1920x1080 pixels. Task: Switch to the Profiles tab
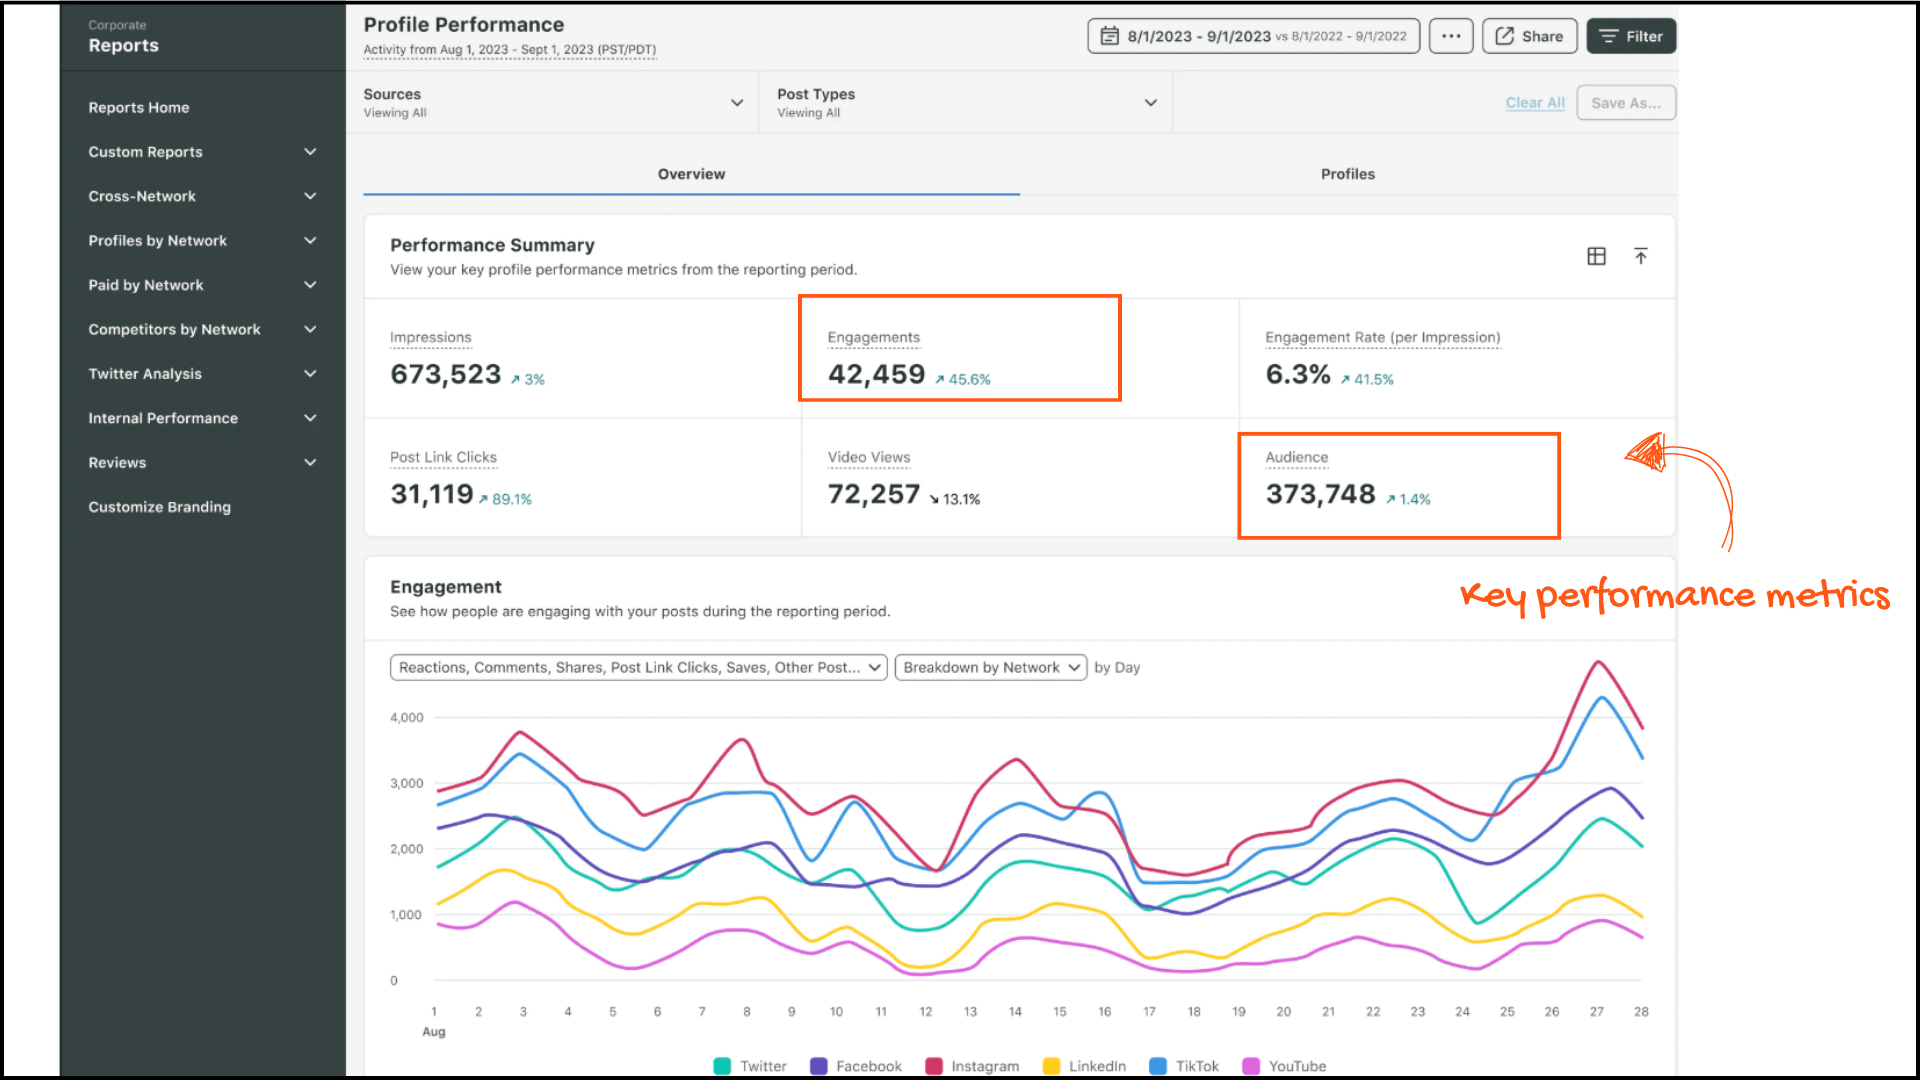pos(1348,174)
